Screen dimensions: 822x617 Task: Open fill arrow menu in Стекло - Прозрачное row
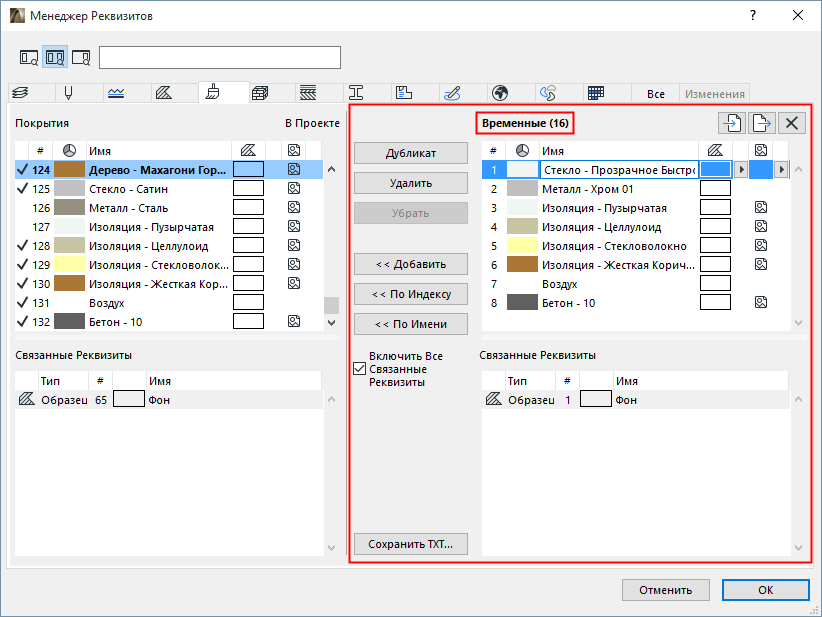741,170
